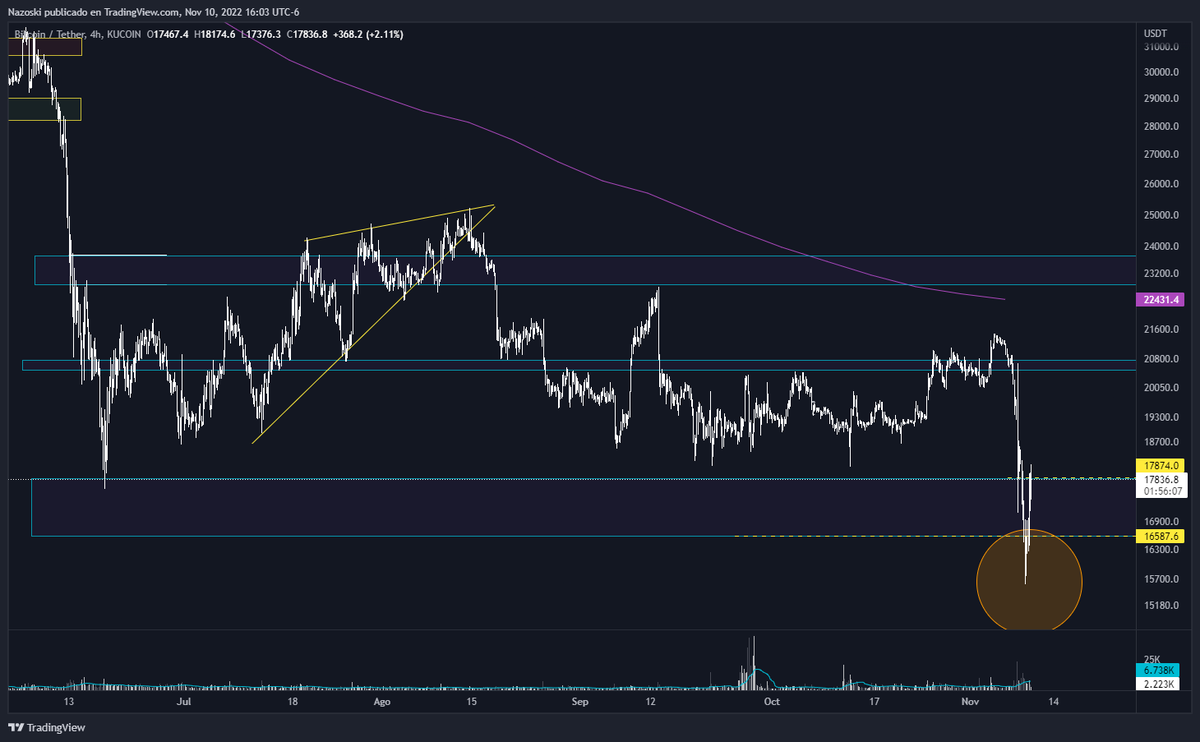Click the 25000.0 price axis label
This screenshot has width=1200, height=742.
[x=1160, y=215]
